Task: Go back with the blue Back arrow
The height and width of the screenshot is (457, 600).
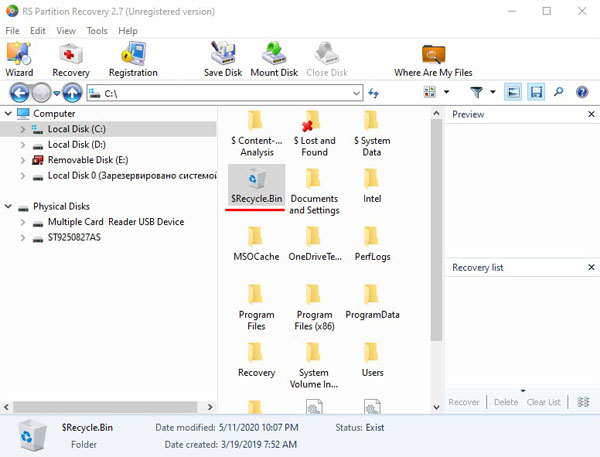Action: point(20,93)
